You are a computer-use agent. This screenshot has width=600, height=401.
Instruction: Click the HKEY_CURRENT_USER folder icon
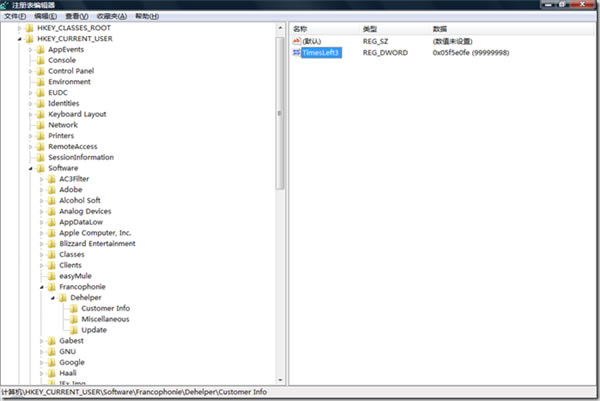coord(29,39)
